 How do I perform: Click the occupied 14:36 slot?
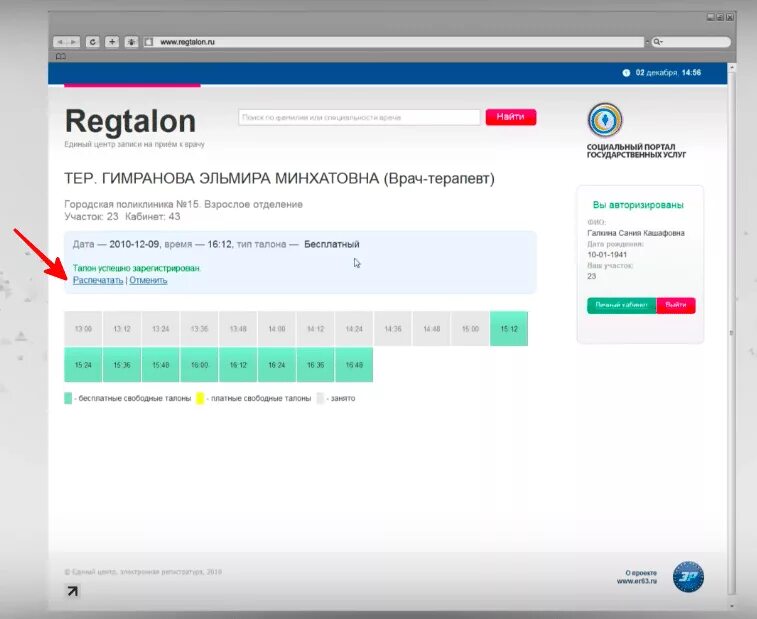[393, 329]
